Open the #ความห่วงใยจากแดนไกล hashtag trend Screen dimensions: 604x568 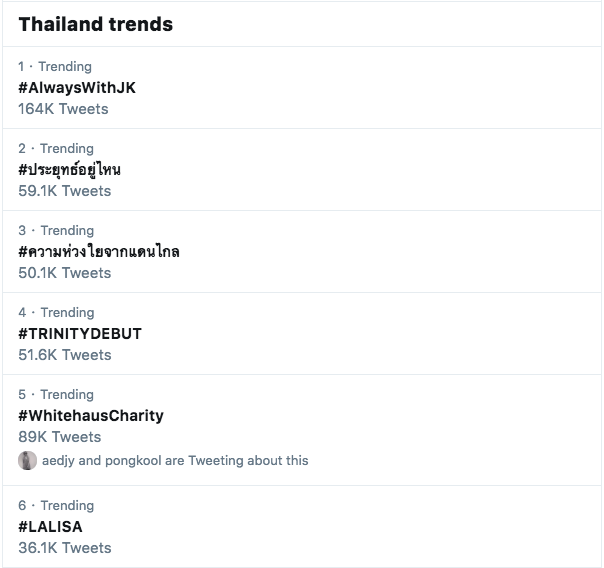pyautogui.click(x=99, y=252)
